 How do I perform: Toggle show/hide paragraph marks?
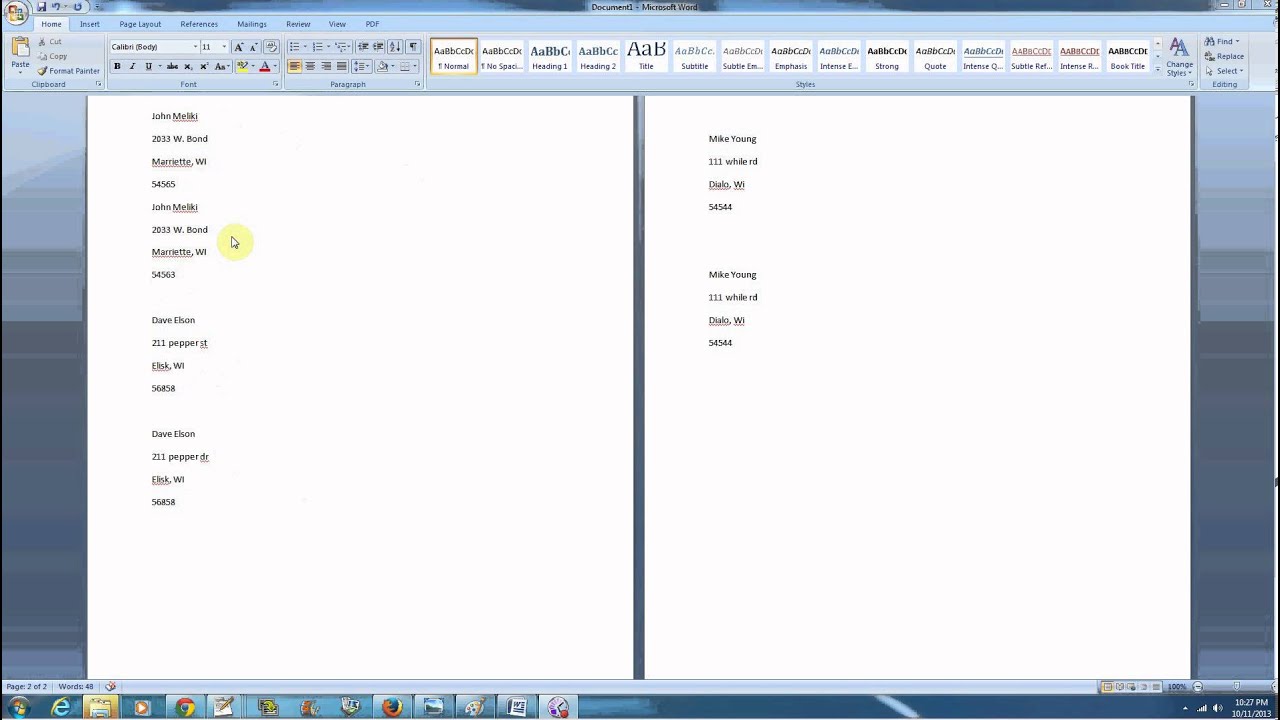[413, 47]
